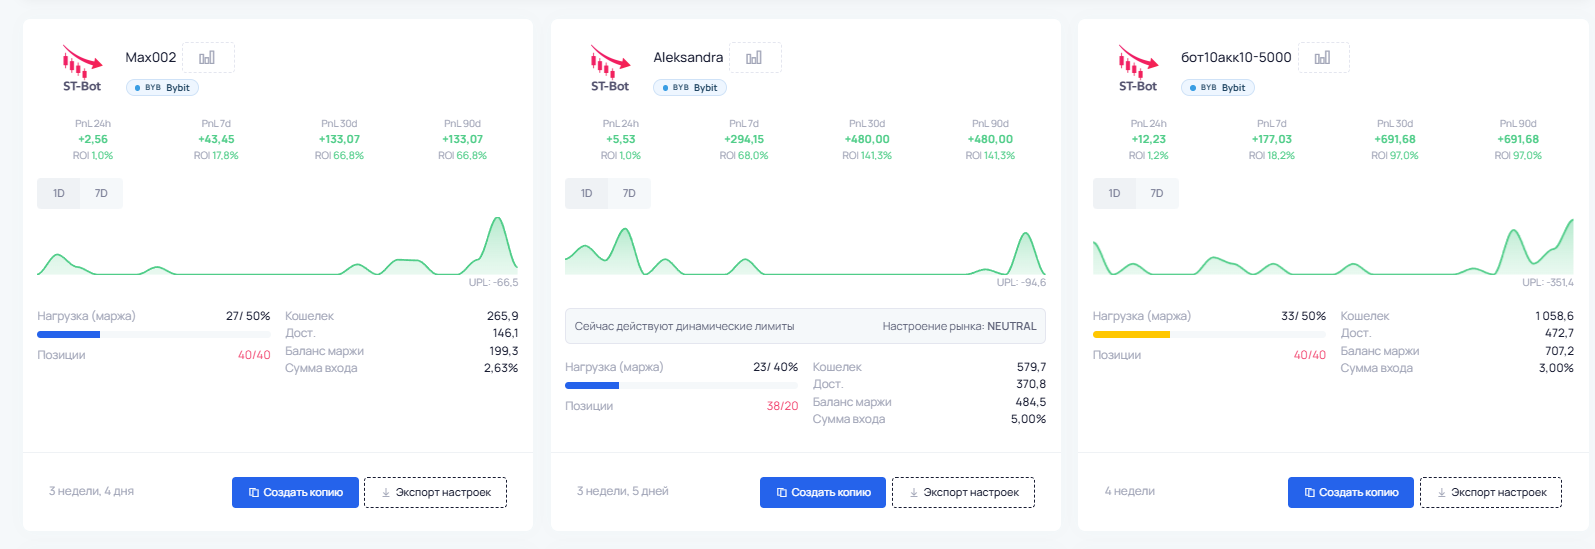The height and width of the screenshot is (549, 1595).
Task: Click the NEUTRAL market mood text
Action: pos(1012,326)
